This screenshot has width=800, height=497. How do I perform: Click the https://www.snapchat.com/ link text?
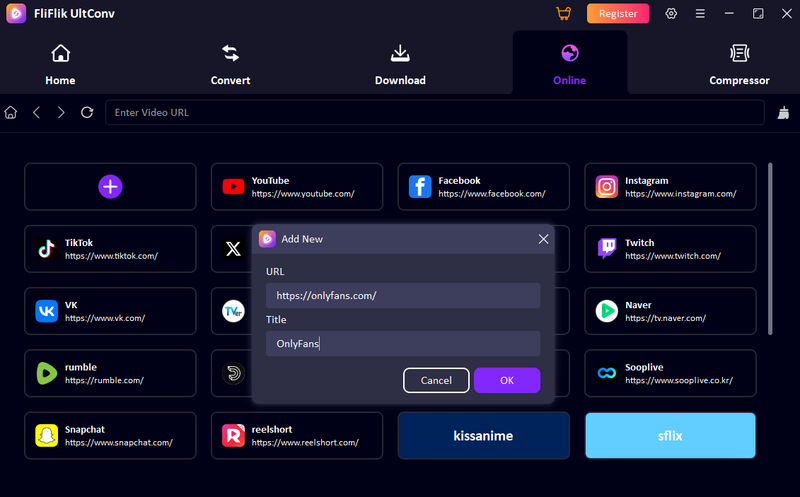[119, 443]
